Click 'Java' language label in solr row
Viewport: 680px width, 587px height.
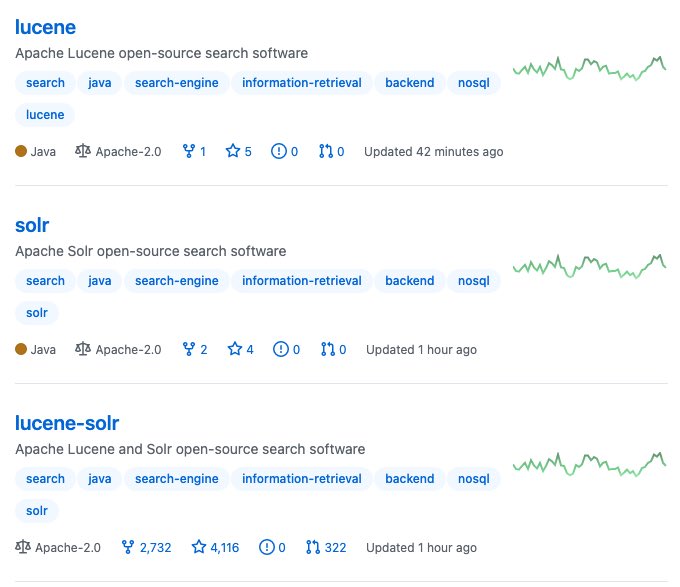(x=43, y=349)
